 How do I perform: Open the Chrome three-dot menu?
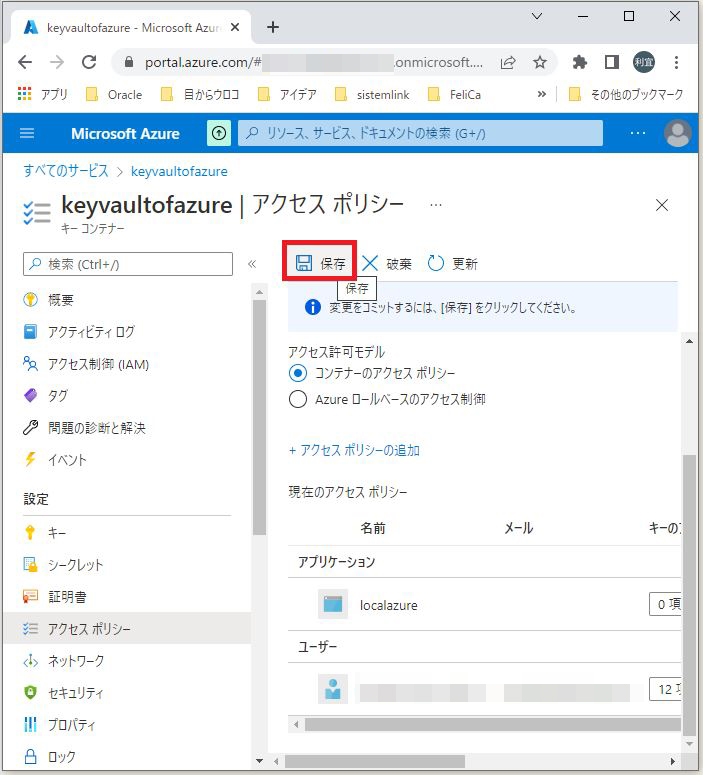pyautogui.click(x=676, y=62)
